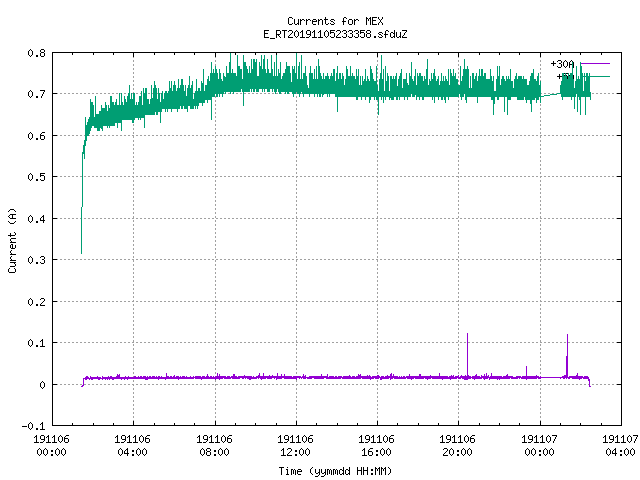Select the '0.4' y-axis tick label
Screen dimensions: 640x480
click(36, 219)
